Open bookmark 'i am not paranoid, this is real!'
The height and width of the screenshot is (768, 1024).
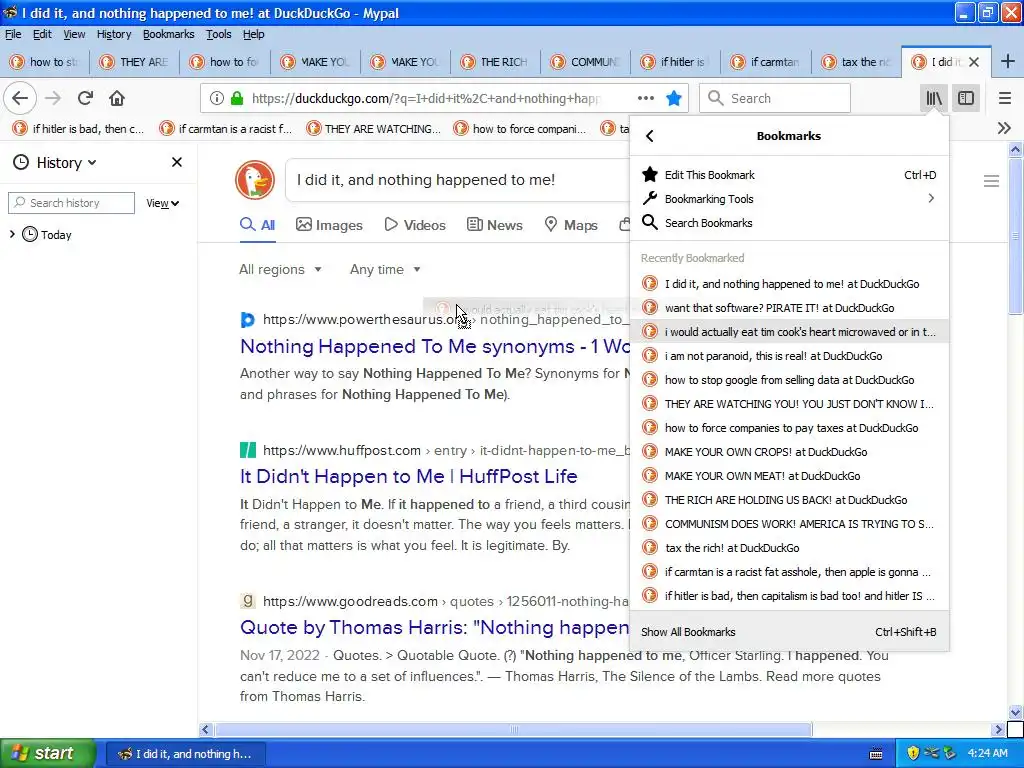789,356
